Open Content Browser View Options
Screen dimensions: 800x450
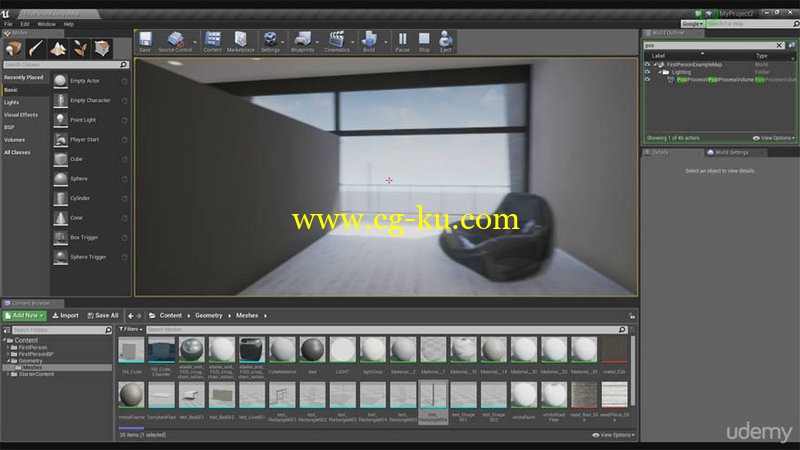point(614,435)
